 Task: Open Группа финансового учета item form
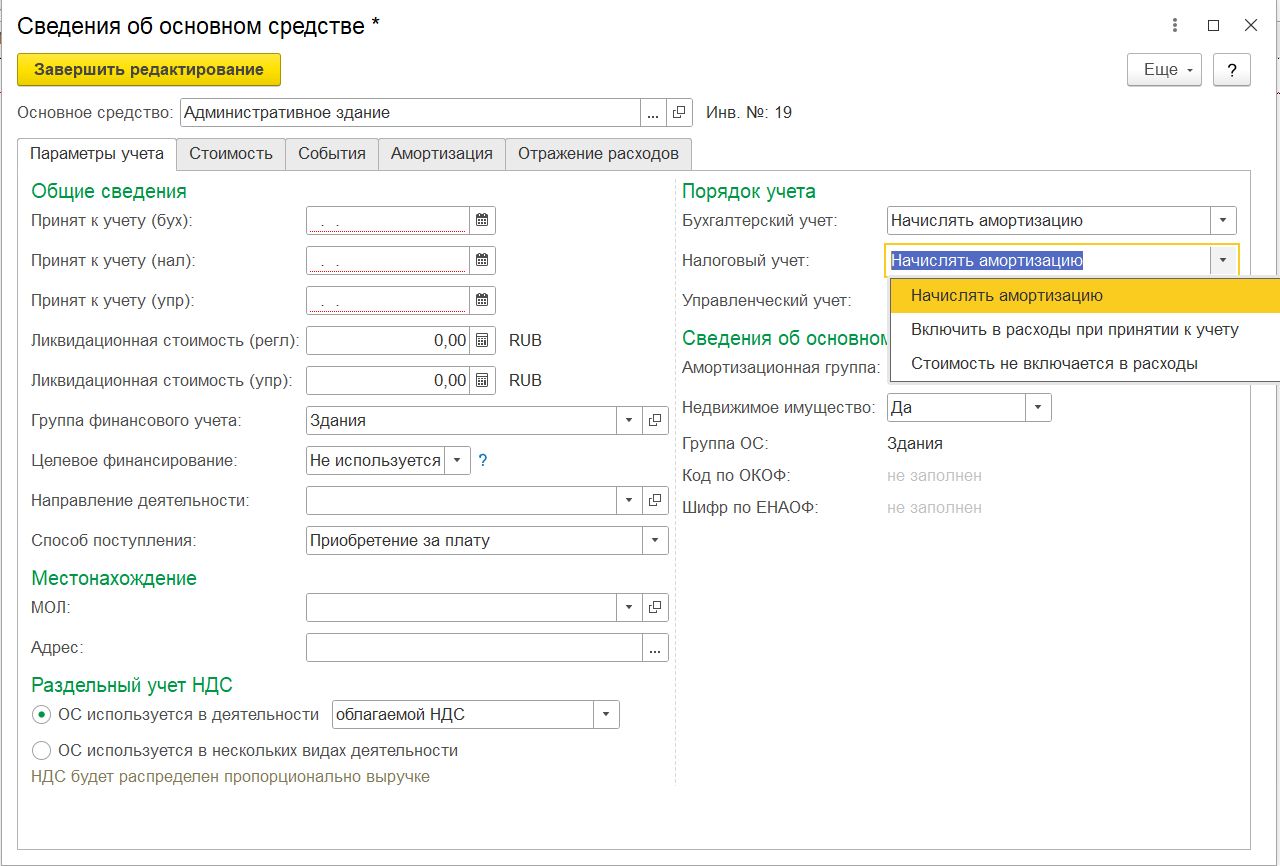tap(655, 420)
